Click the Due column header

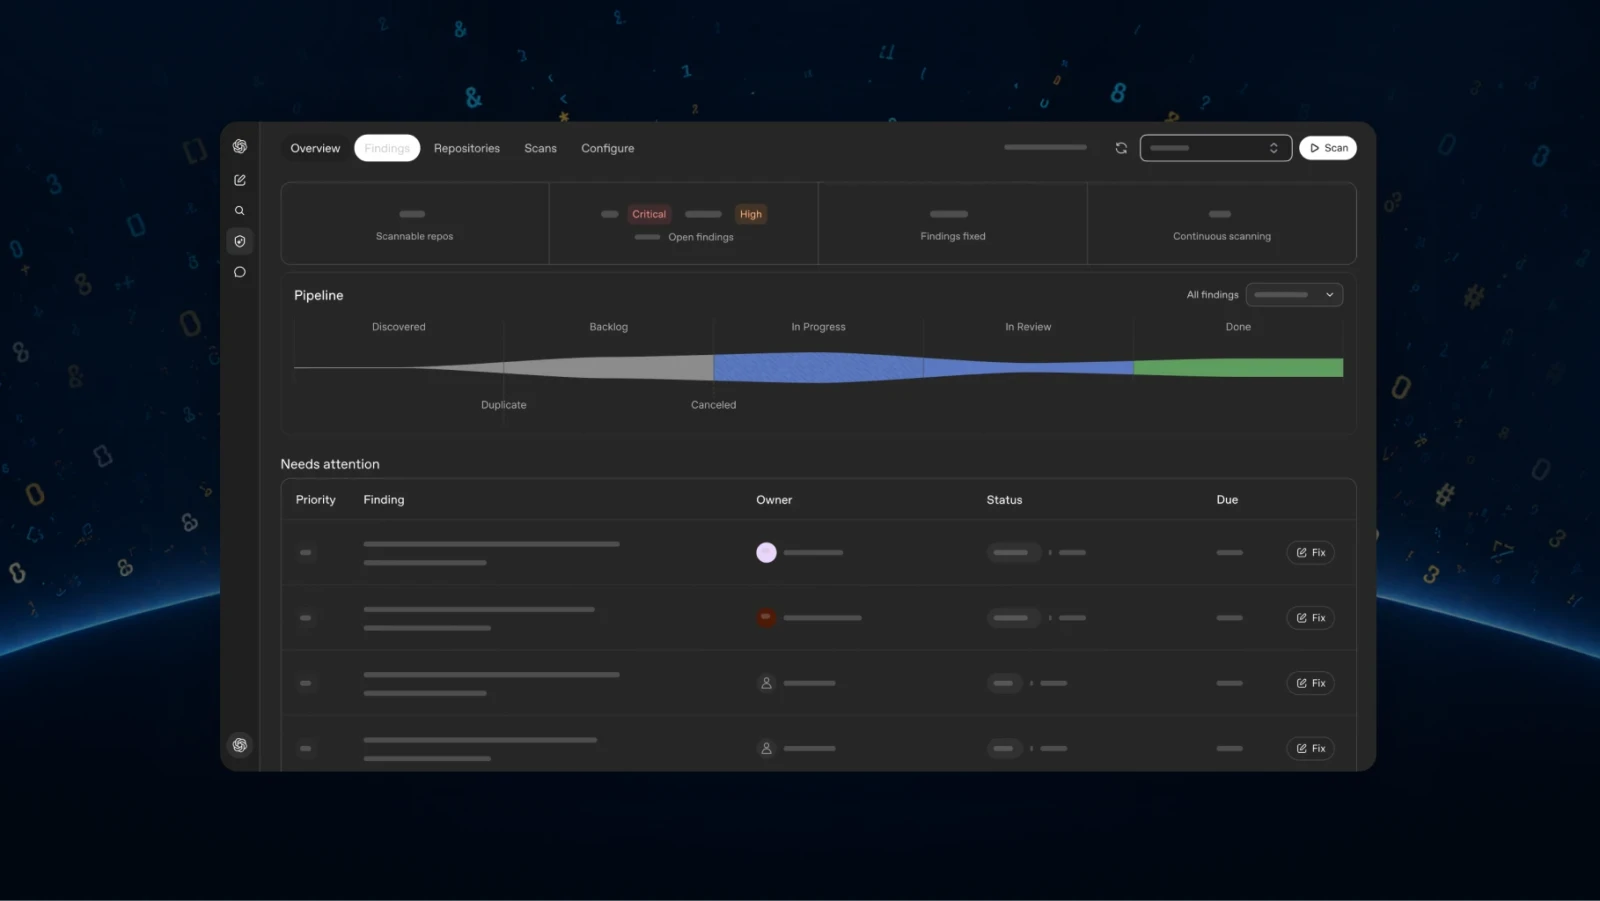click(1227, 500)
